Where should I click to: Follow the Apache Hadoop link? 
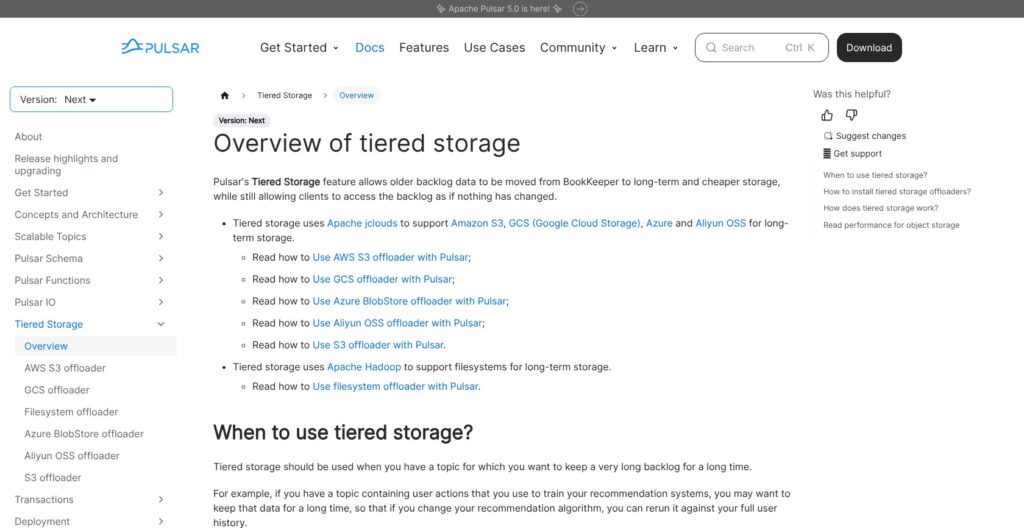[364, 367]
